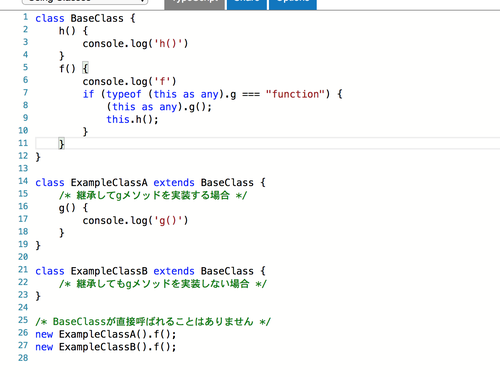
Task: Select the gray TypeScript tab
Action: [x=194, y=4]
